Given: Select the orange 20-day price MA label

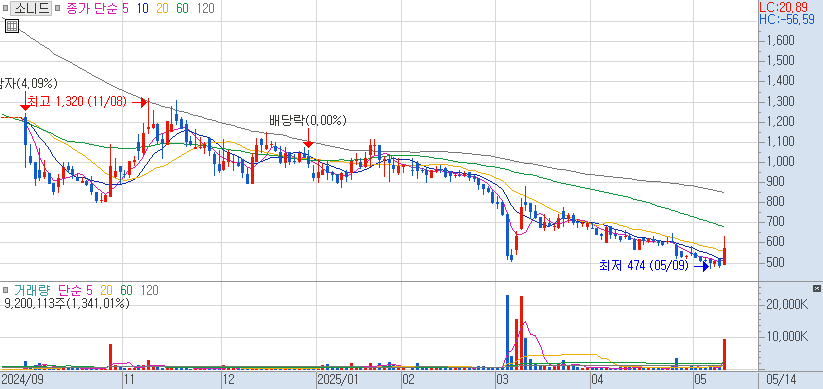Looking at the screenshot, I should coord(162,8).
